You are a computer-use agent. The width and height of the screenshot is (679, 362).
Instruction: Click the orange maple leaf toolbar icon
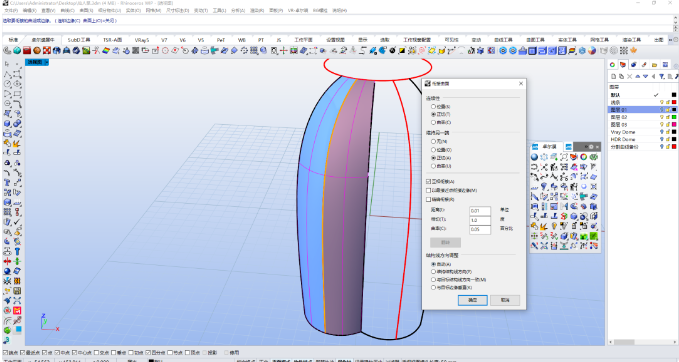point(634,51)
